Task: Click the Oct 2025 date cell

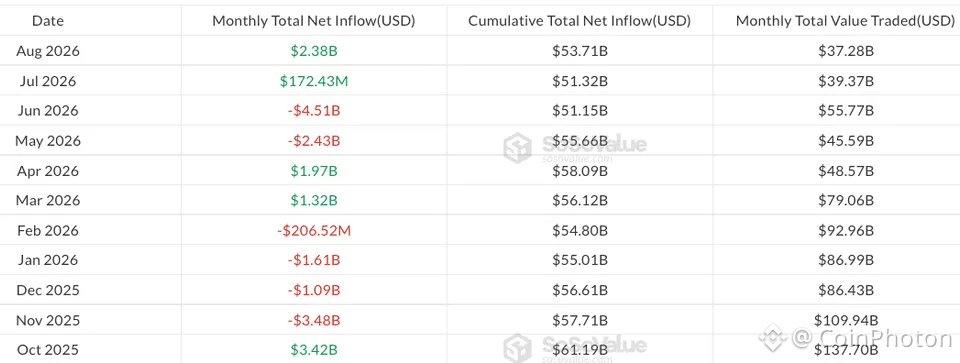Action: [x=48, y=350]
